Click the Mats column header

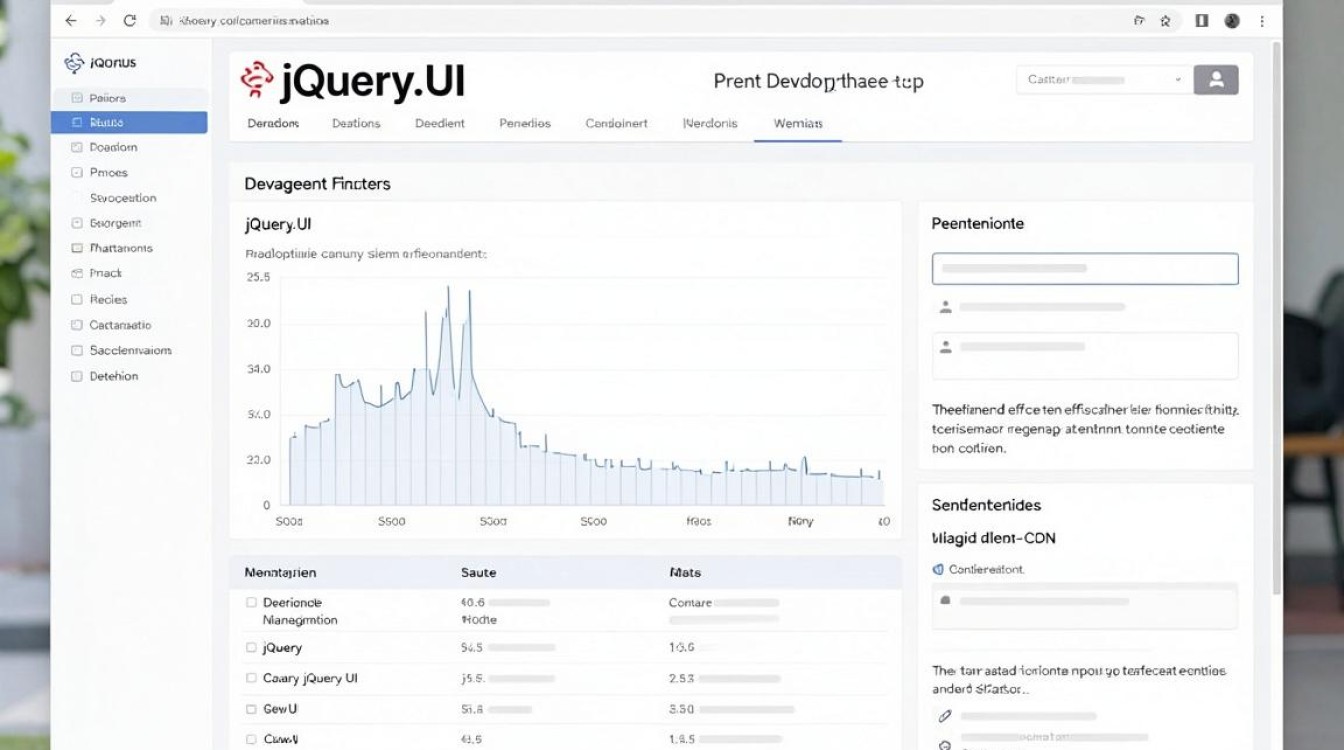coord(685,573)
